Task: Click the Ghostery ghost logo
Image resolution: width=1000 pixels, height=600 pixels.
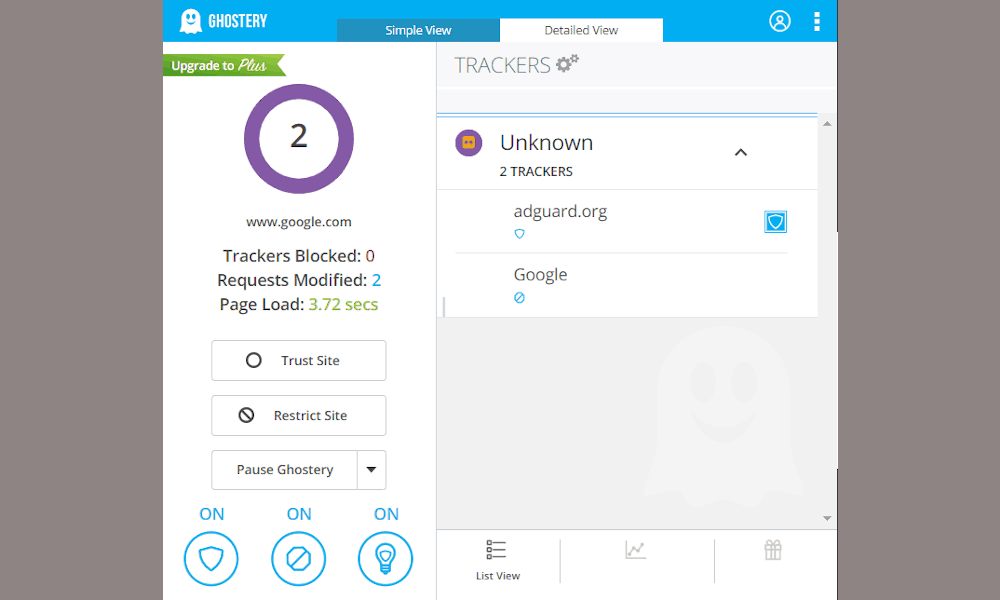Action: tap(190, 21)
